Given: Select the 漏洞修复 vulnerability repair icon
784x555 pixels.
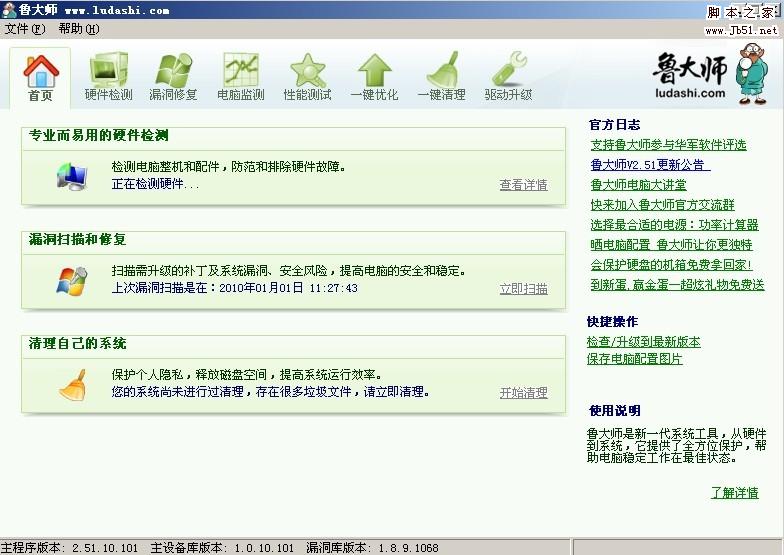Looking at the screenshot, I should pos(173,76).
